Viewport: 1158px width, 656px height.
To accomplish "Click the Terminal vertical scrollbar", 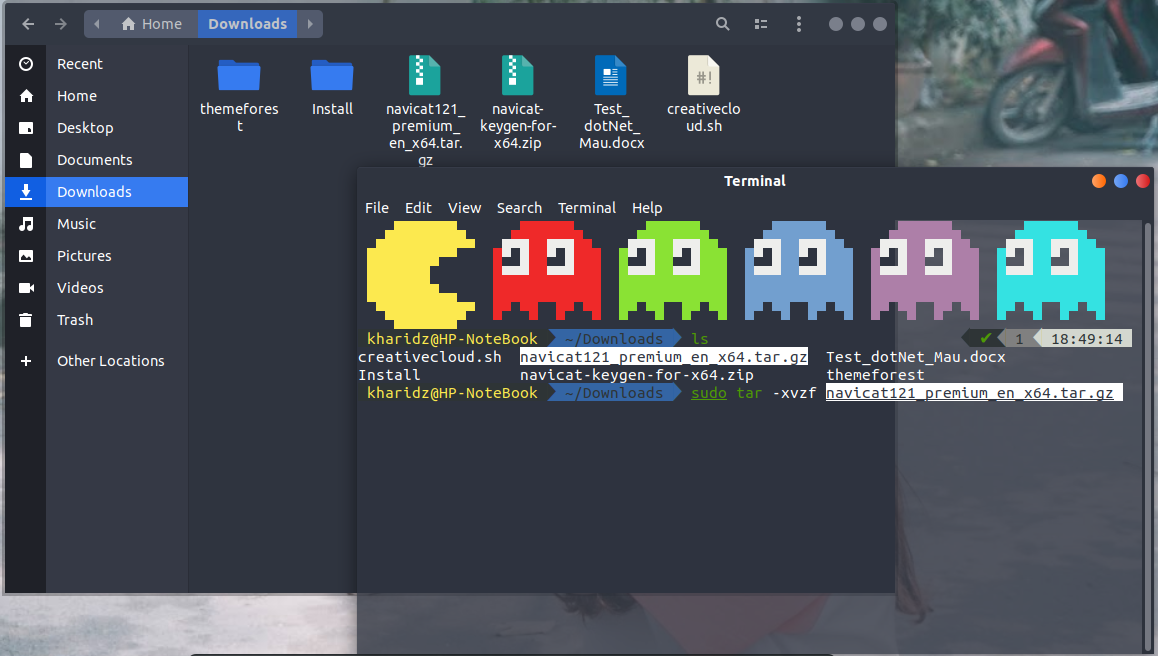I will coord(1148,436).
